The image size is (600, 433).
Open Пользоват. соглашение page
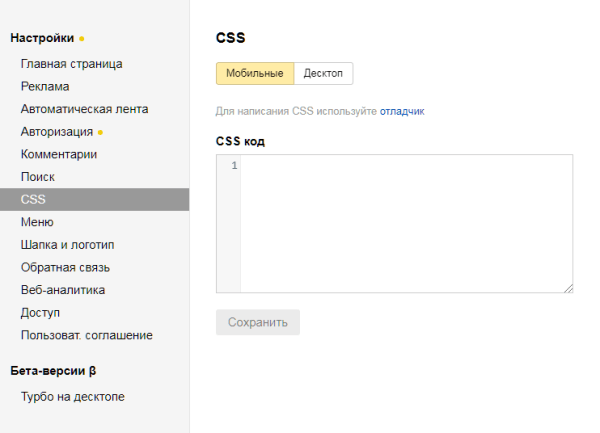click(86, 335)
